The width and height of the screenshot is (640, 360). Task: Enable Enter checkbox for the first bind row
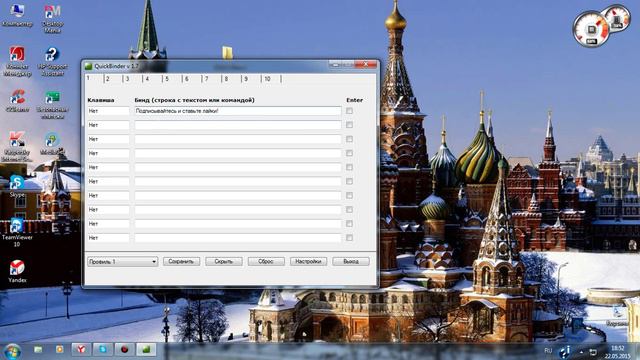(x=349, y=111)
